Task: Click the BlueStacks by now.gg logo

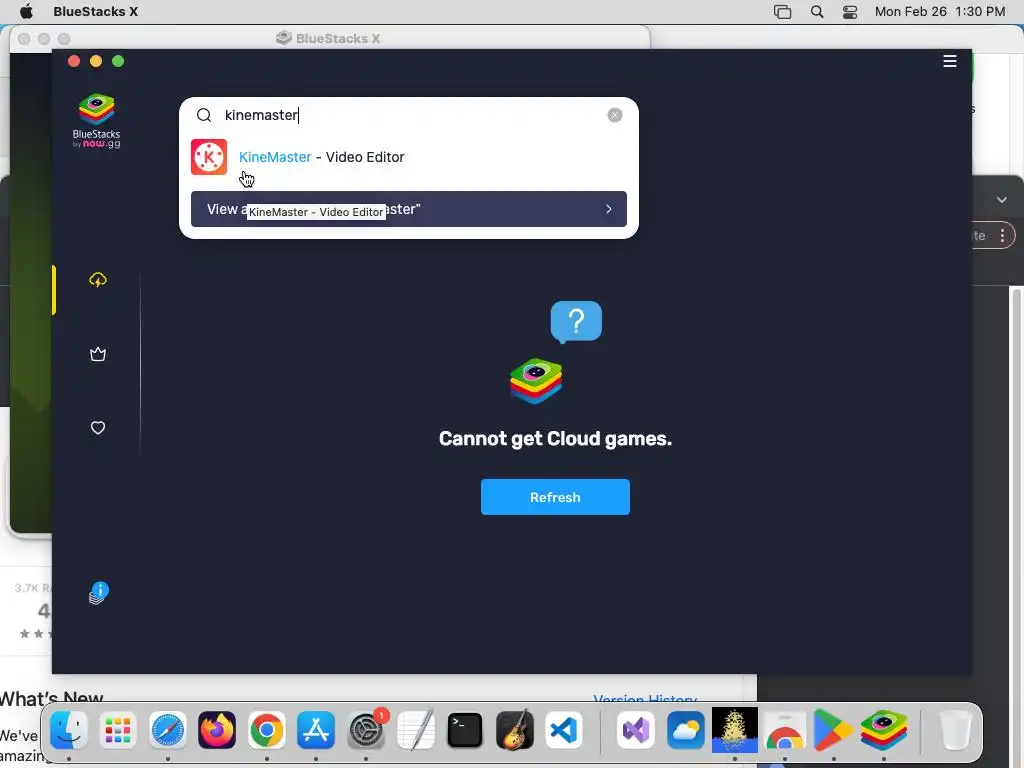Action: pyautogui.click(x=97, y=121)
